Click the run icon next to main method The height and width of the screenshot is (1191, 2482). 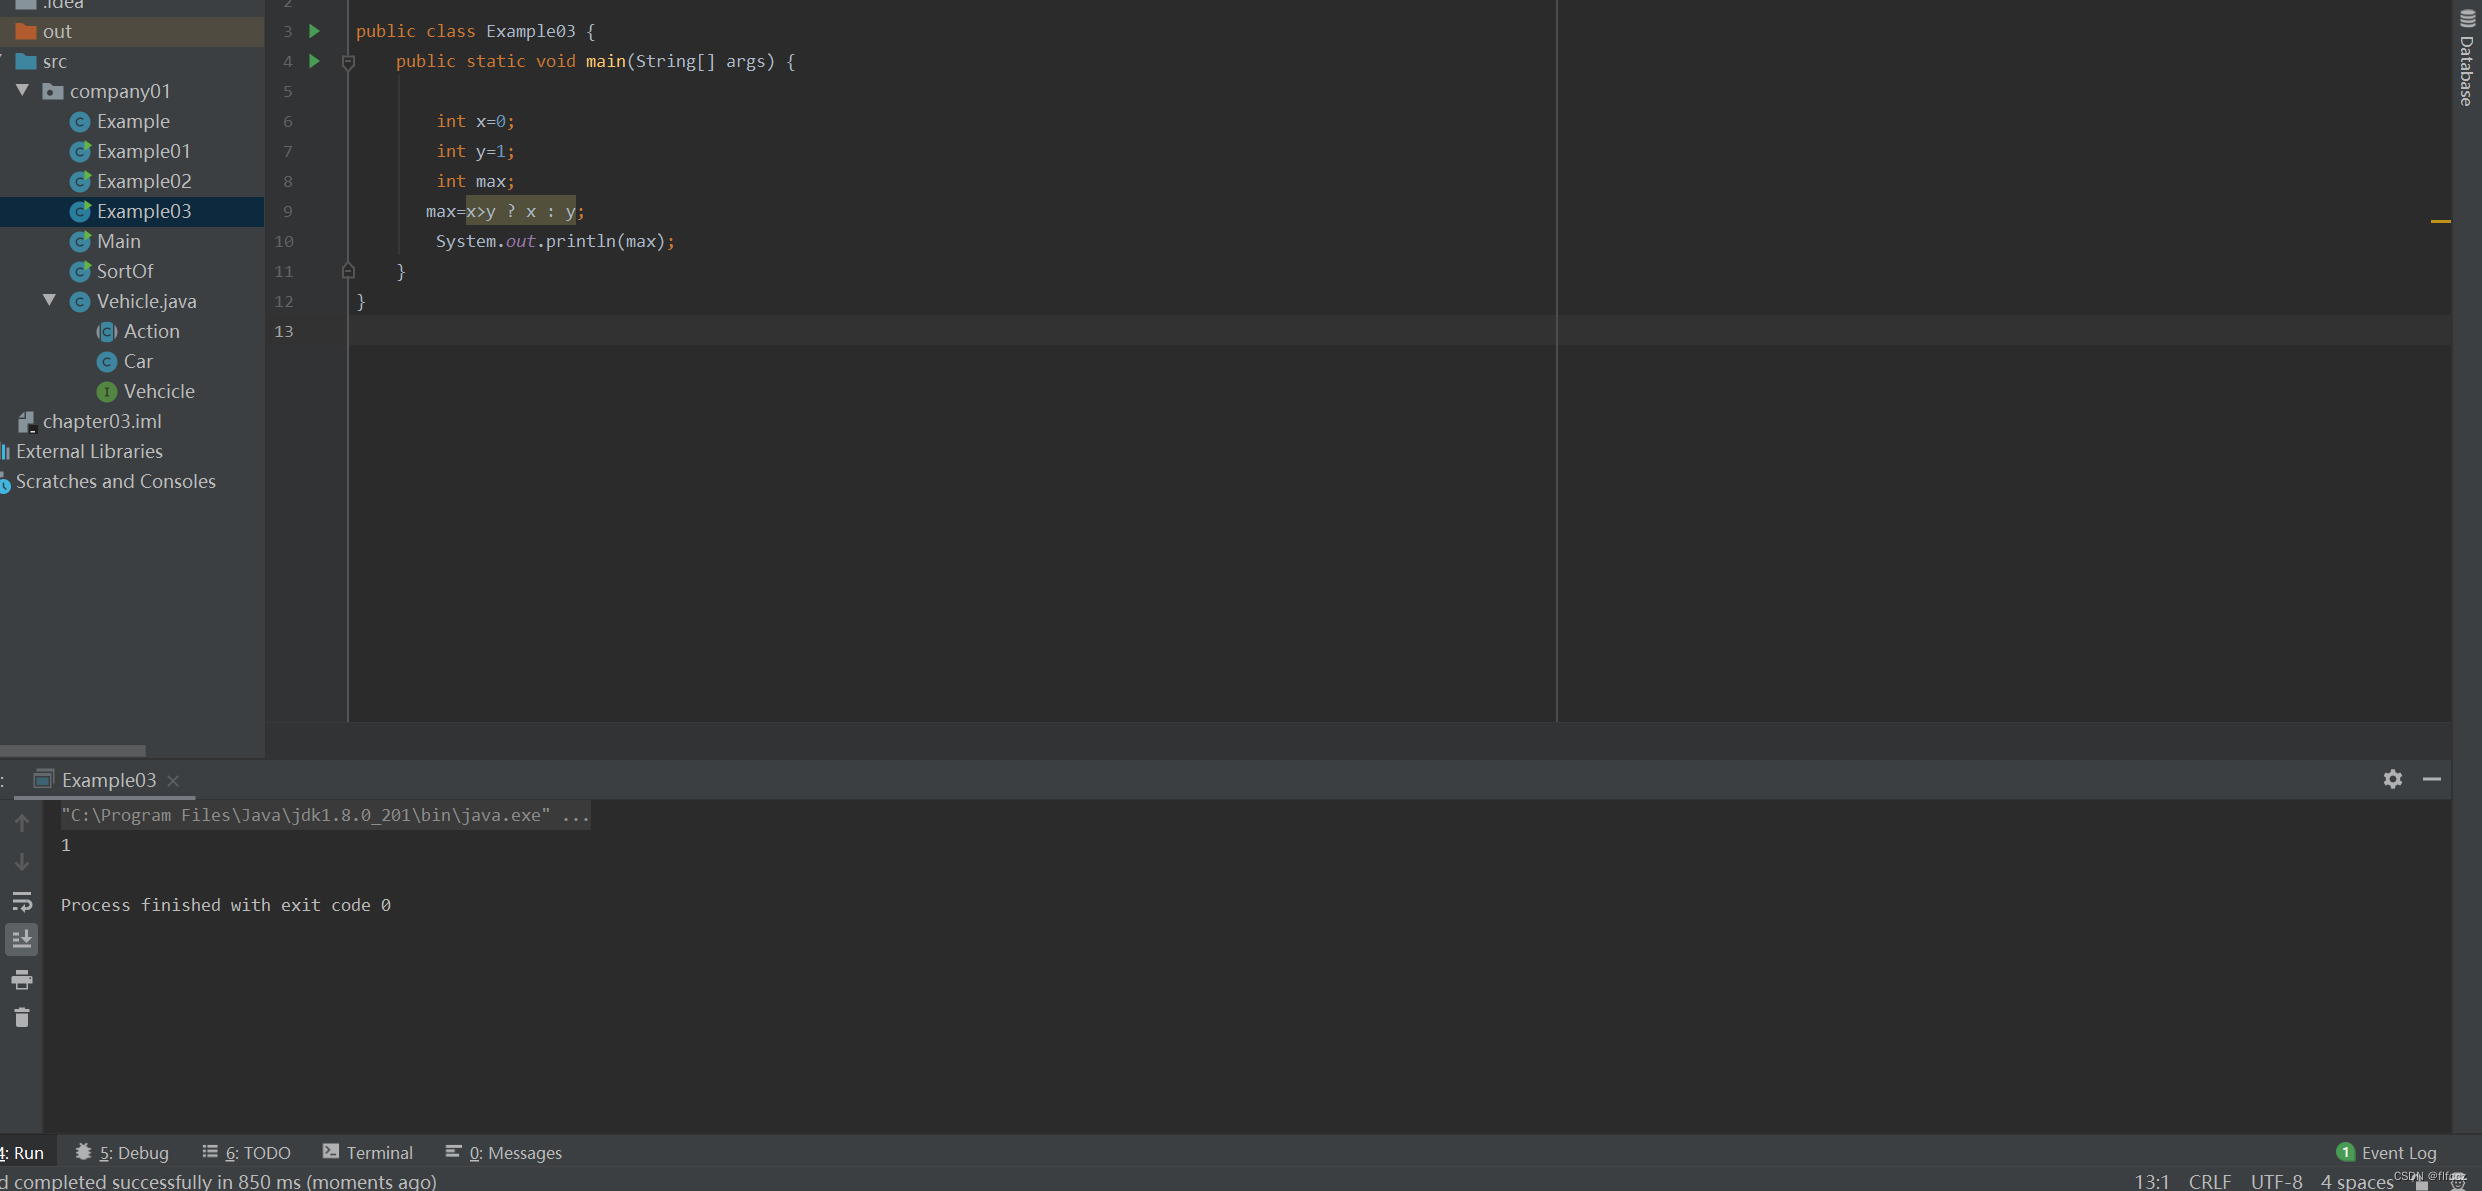pyautogui.click(x=313, y=61)
